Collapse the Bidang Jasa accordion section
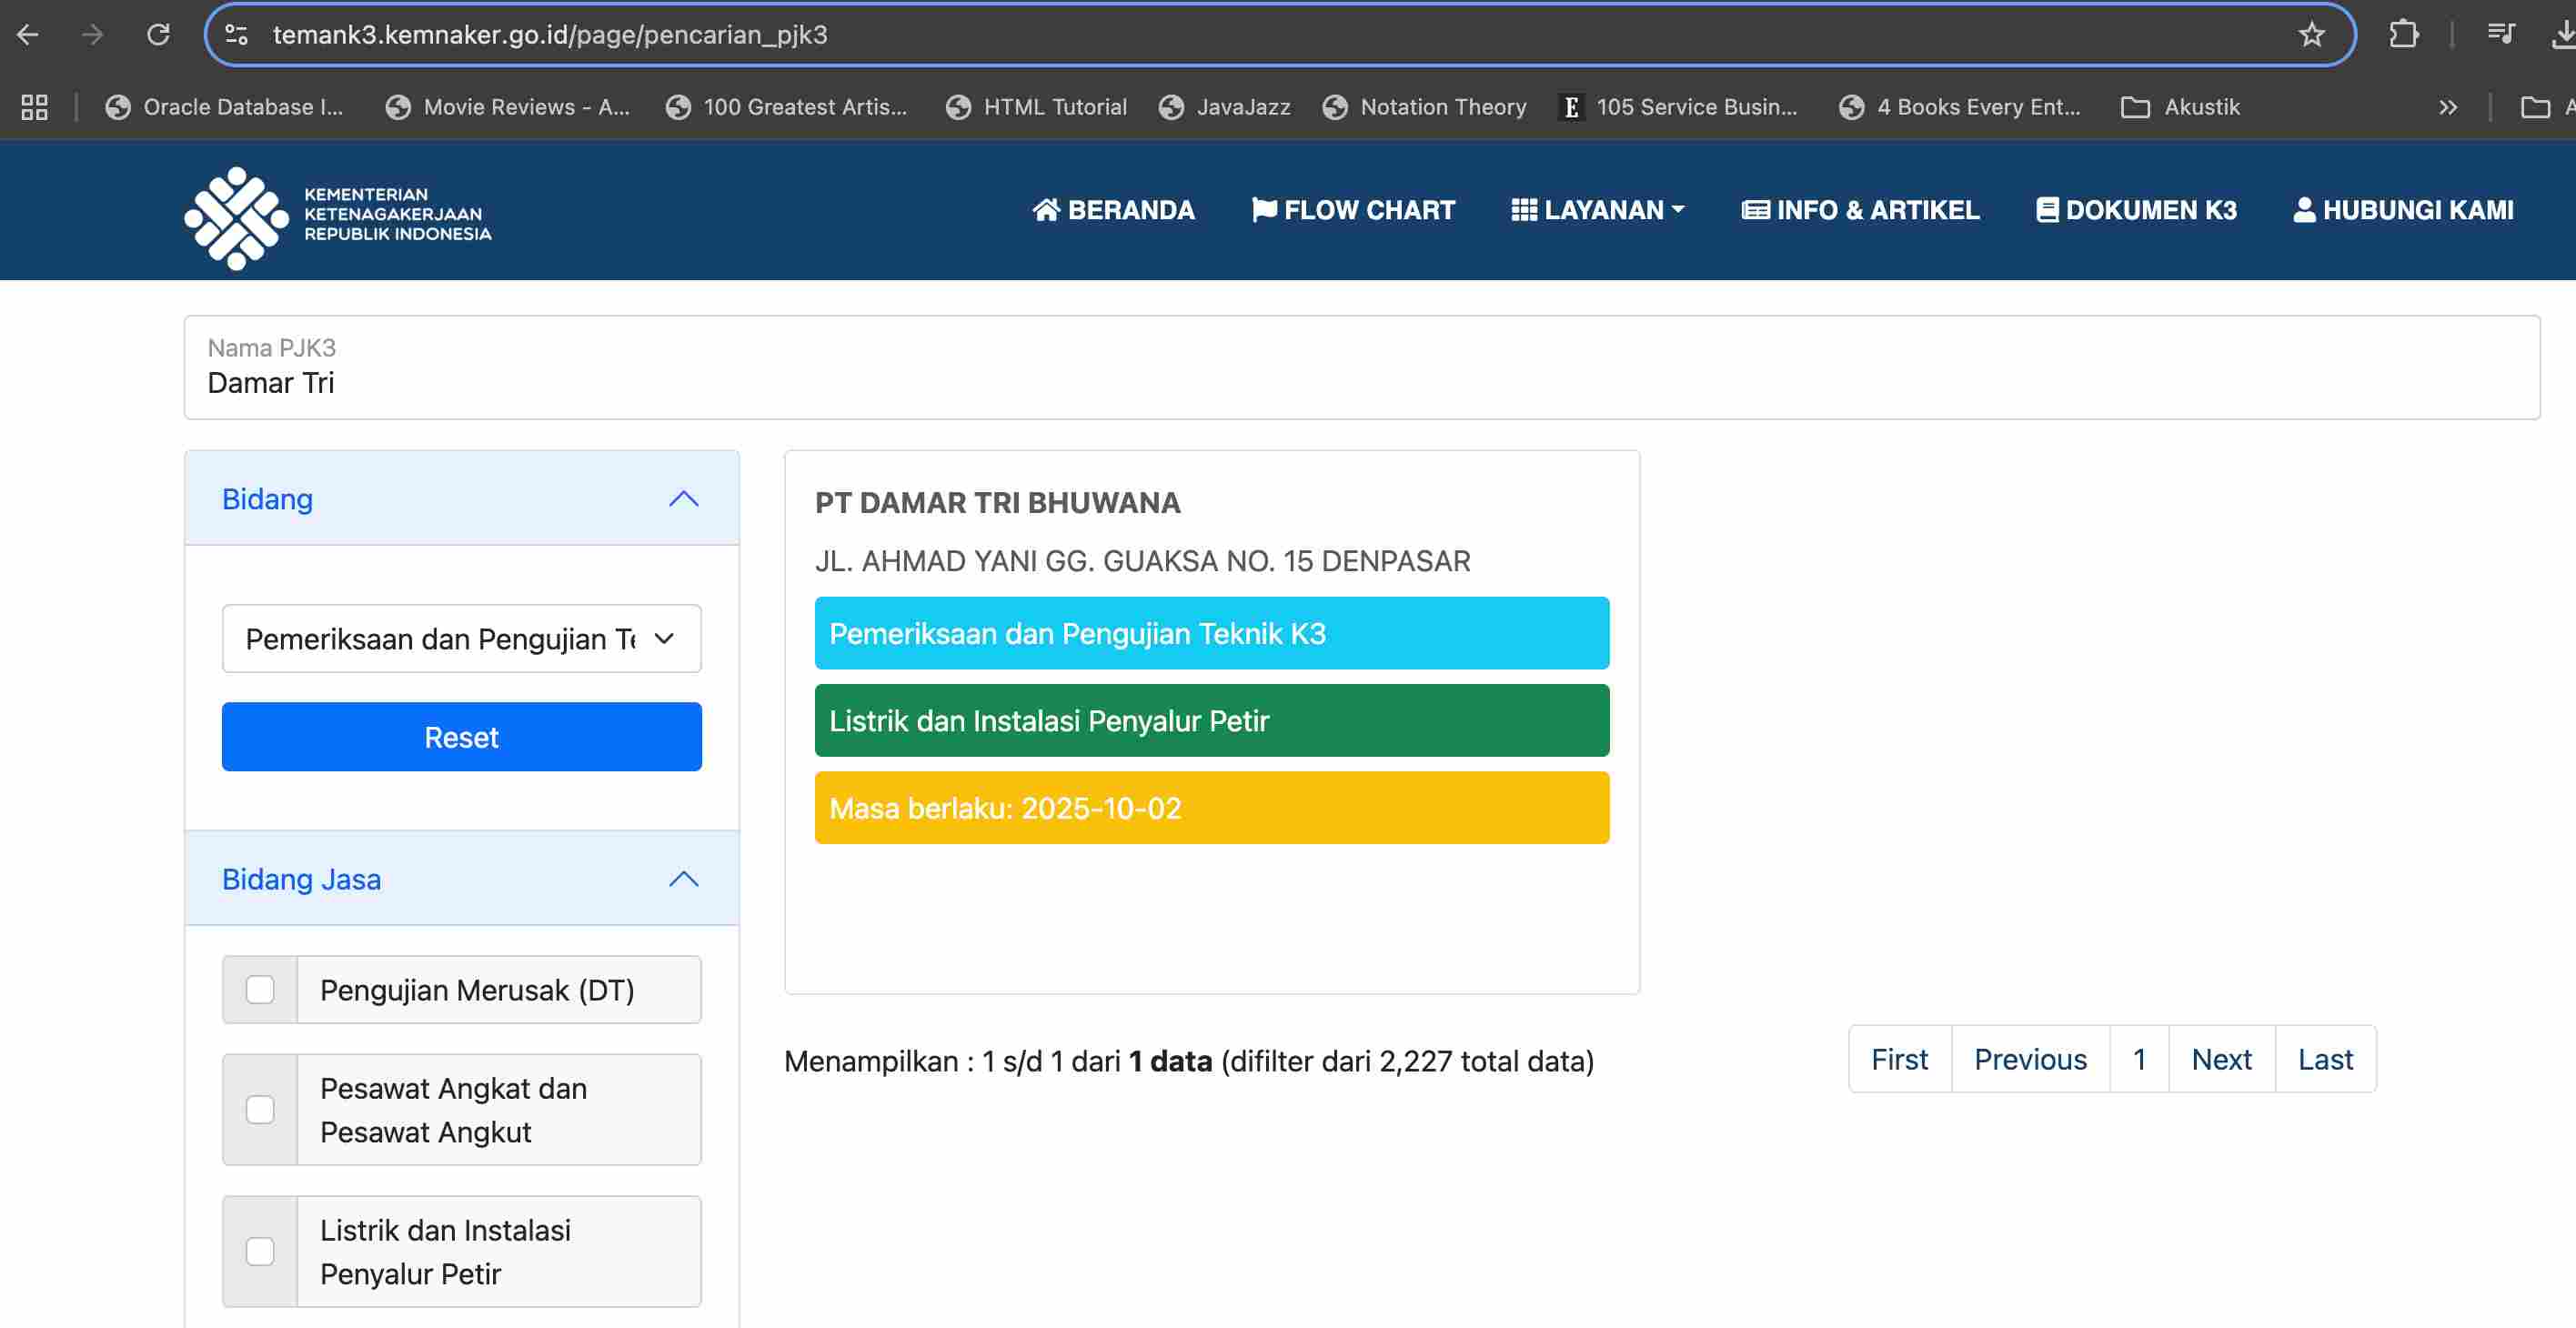The image size is (2576, 1328). pyautogui.click(x=683, y=878)
